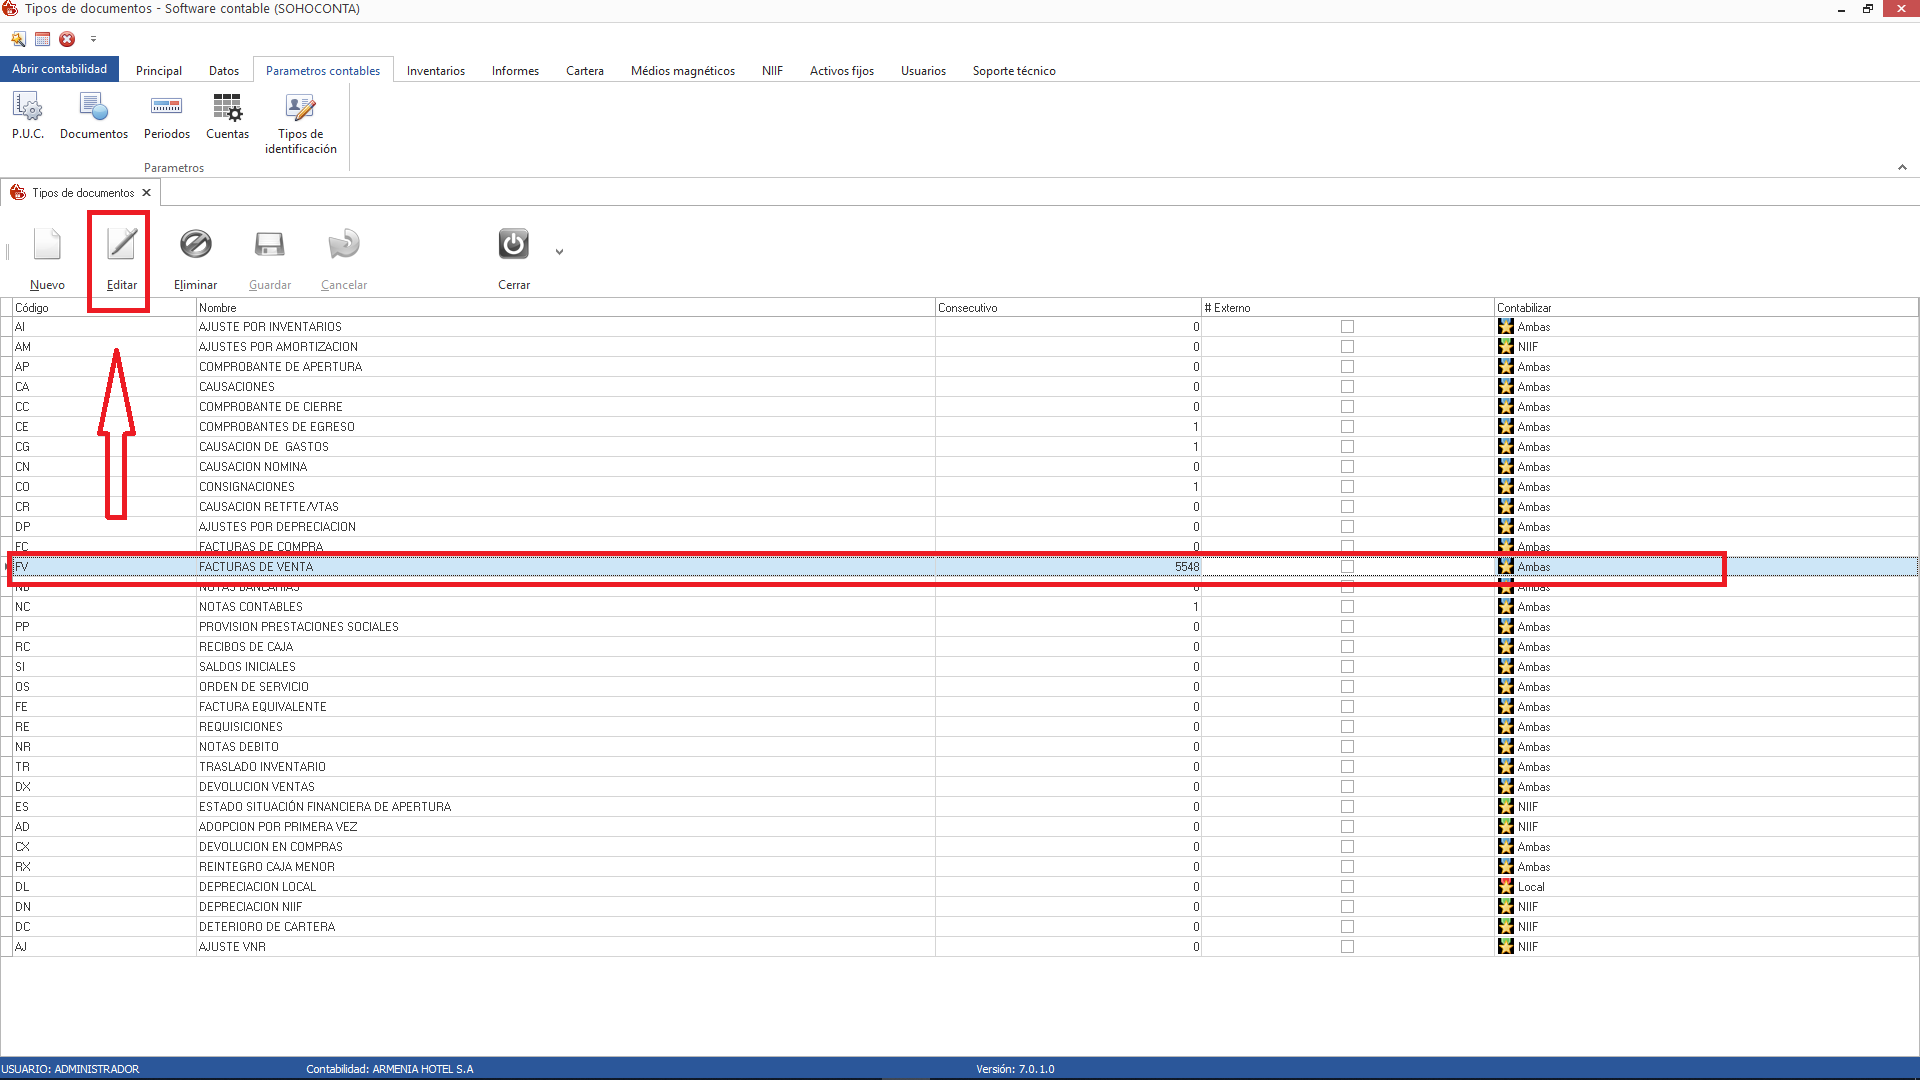Open the Periodos ribbon icon
Screen dimensions: 1920x1080
(x=166, y=107)
